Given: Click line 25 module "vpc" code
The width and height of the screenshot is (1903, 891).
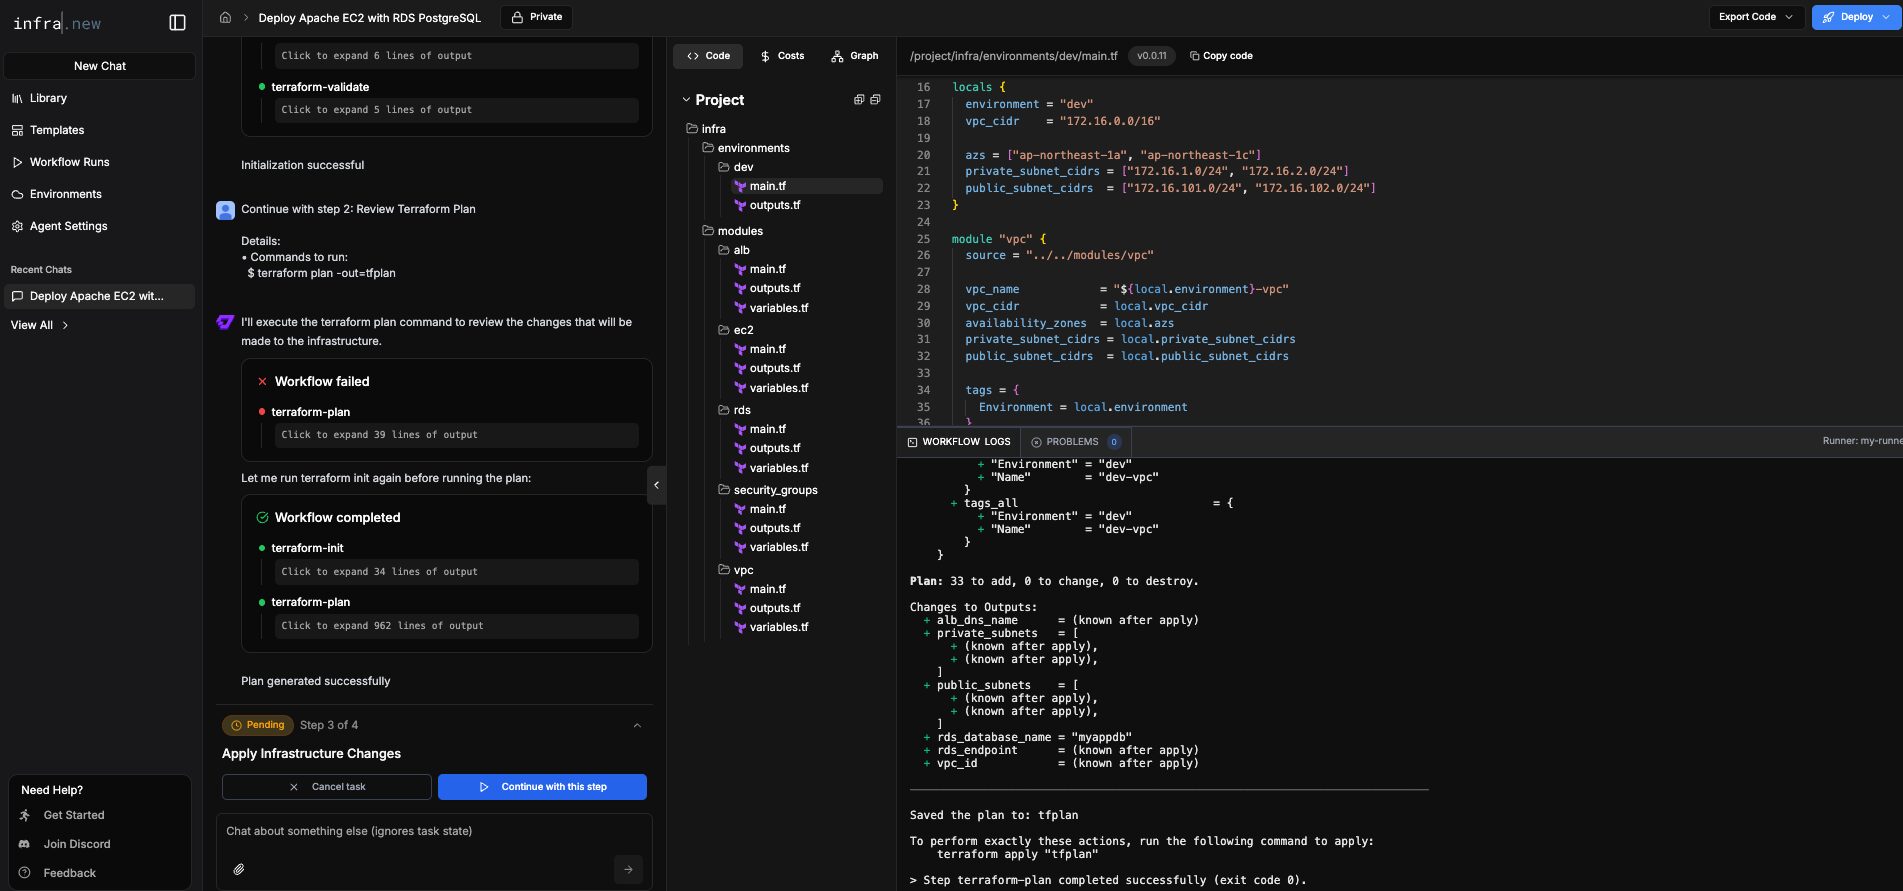Looking at the screenshot, I should (x=999, y=239).
